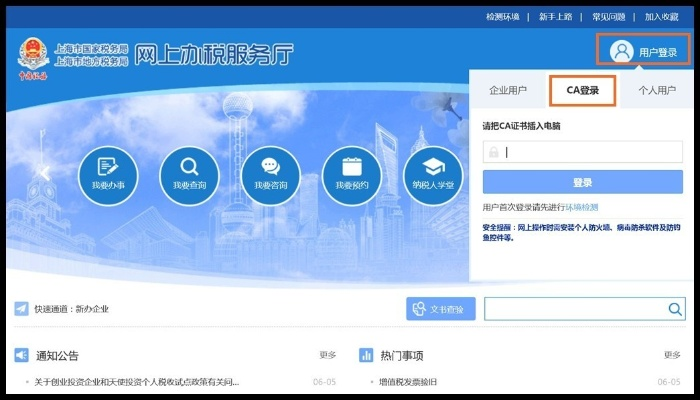Click the search magnifier icon in search box
This screenshot has height=400, width=700.
(x=675, y=309)
